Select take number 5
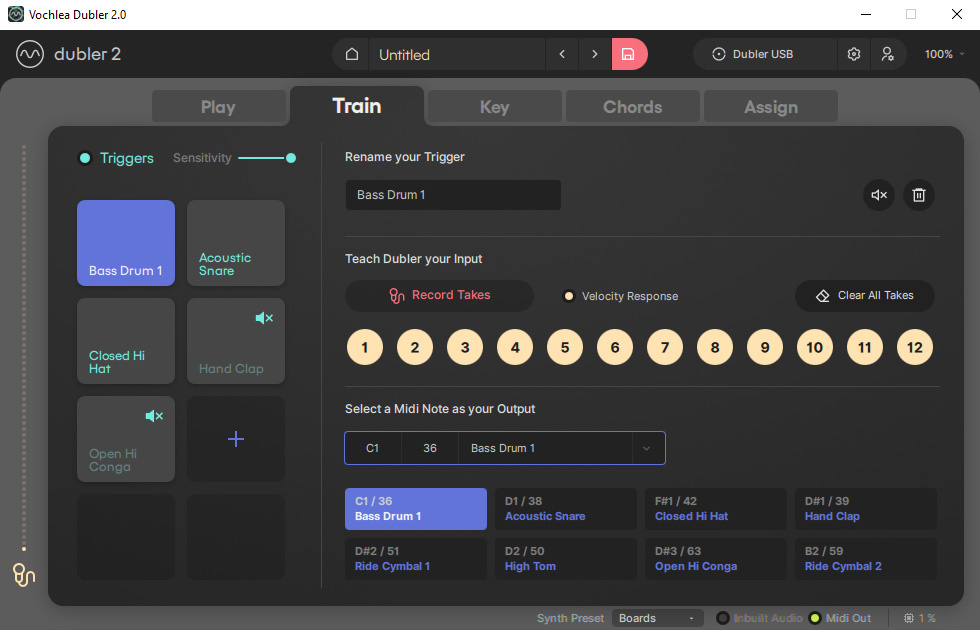Screen dimensions: 980x630 565,348
